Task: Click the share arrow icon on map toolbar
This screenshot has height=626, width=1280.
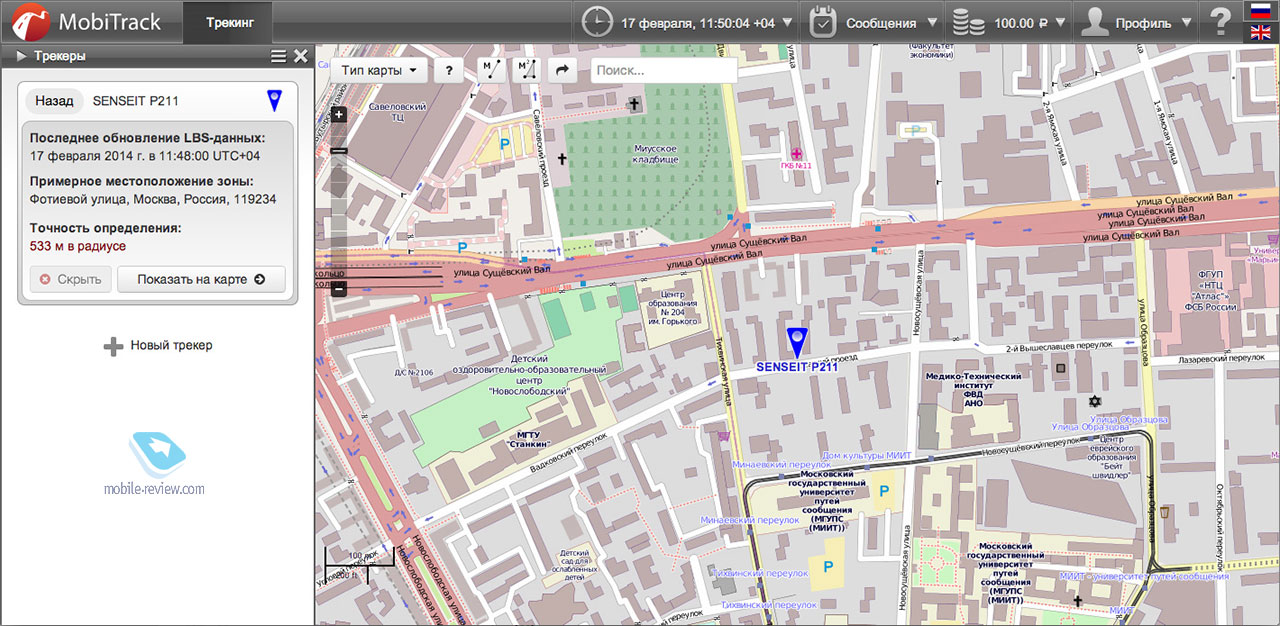Action: coord(562,70)
